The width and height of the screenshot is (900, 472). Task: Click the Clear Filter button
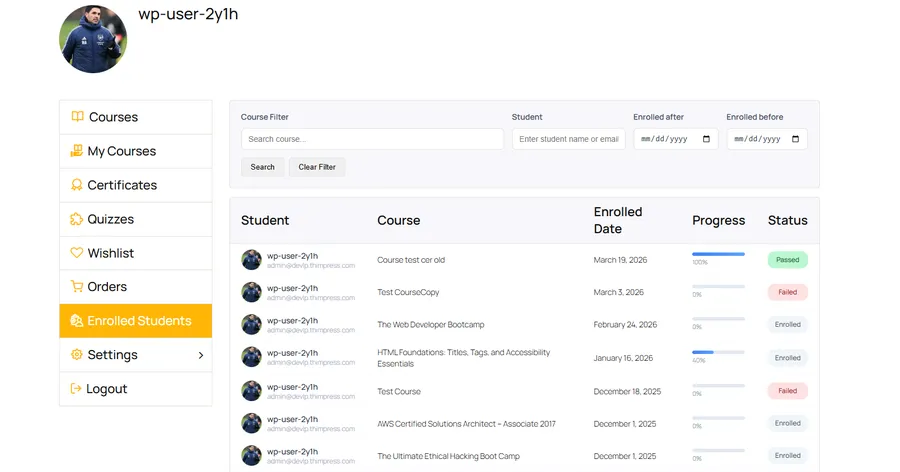pyautogui.click(x=317, y=167)
